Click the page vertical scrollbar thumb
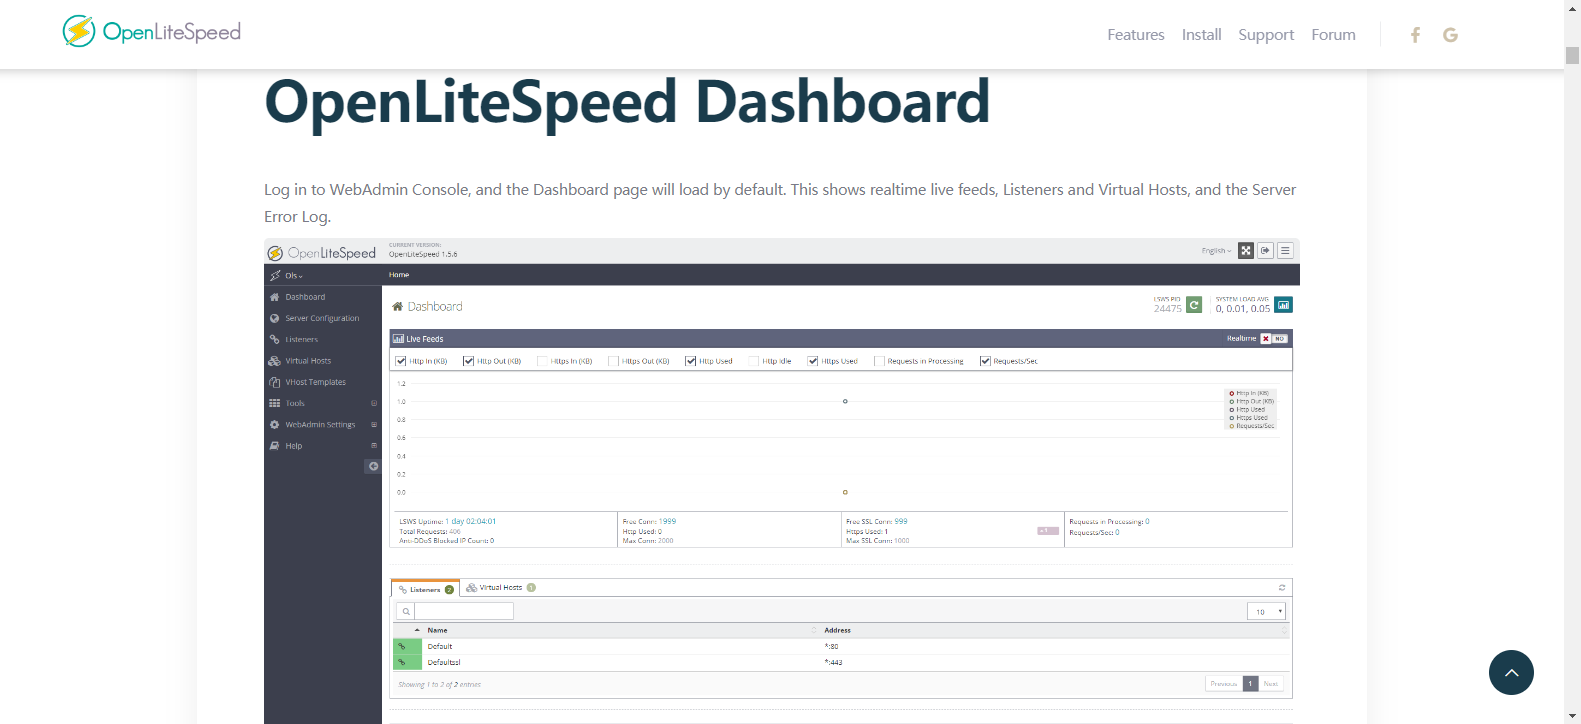The height and width of the screenshot is (724, 1581). (x=1572, y=55)
